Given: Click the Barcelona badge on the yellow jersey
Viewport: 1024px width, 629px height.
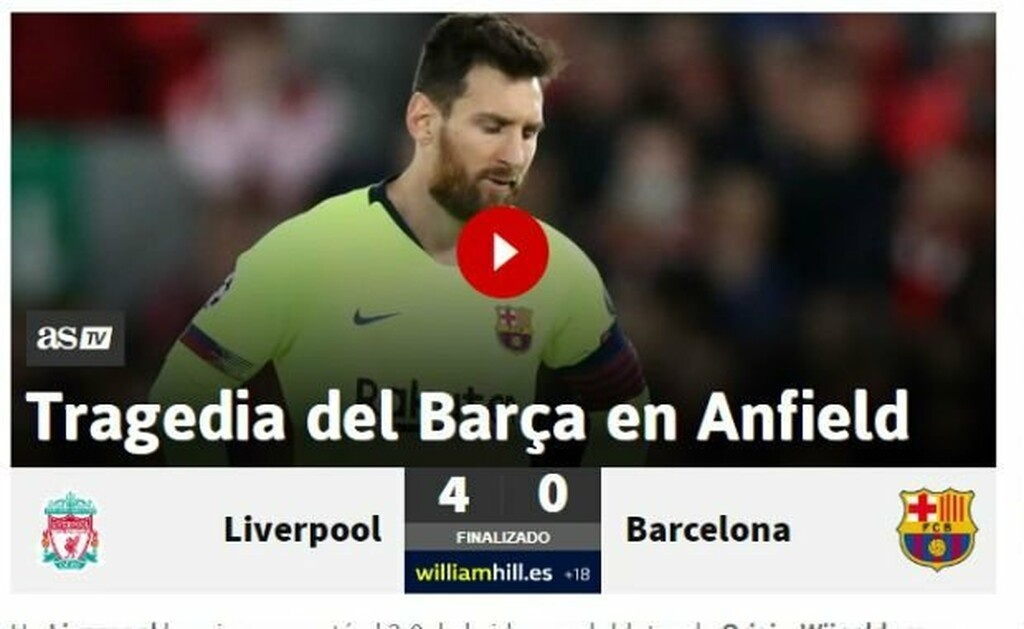Looking at the screenshot, I should (515, 328).
